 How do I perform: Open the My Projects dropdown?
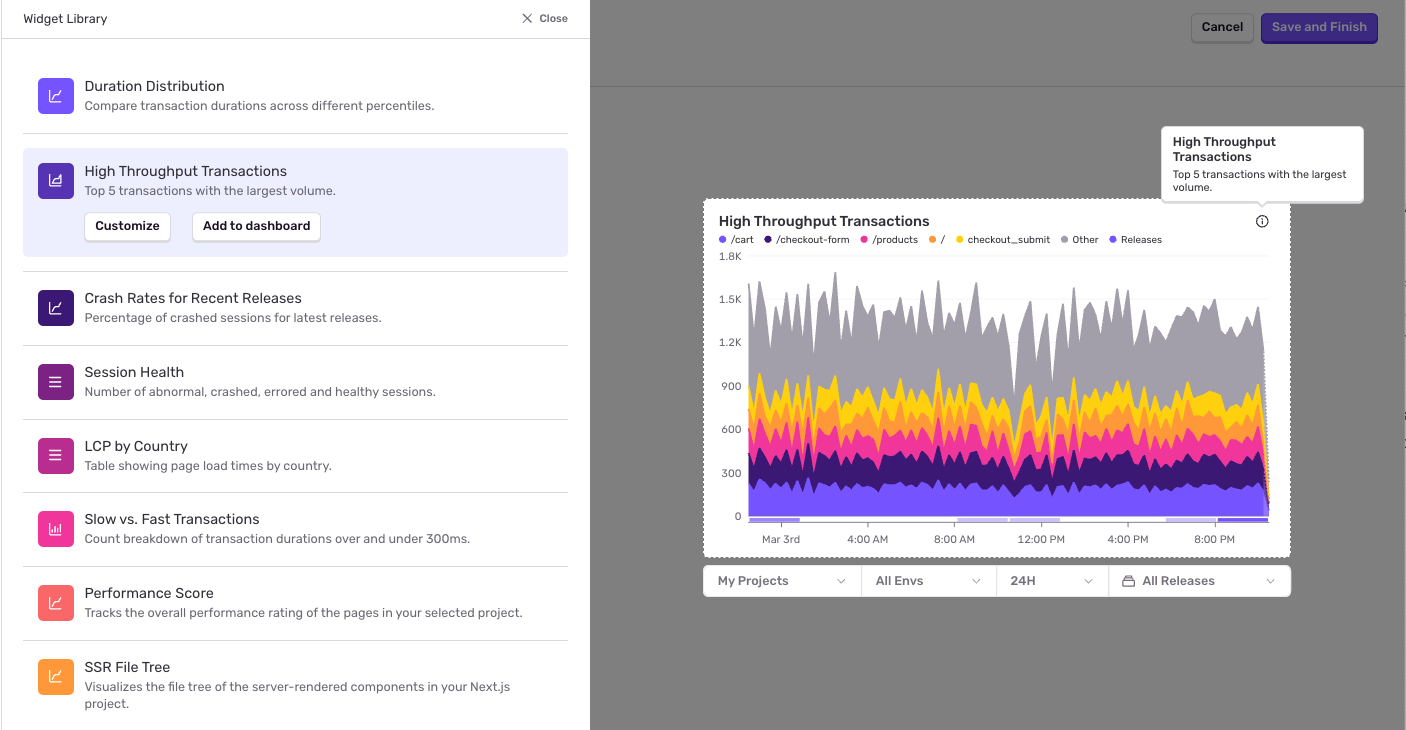tap(782, 581)
